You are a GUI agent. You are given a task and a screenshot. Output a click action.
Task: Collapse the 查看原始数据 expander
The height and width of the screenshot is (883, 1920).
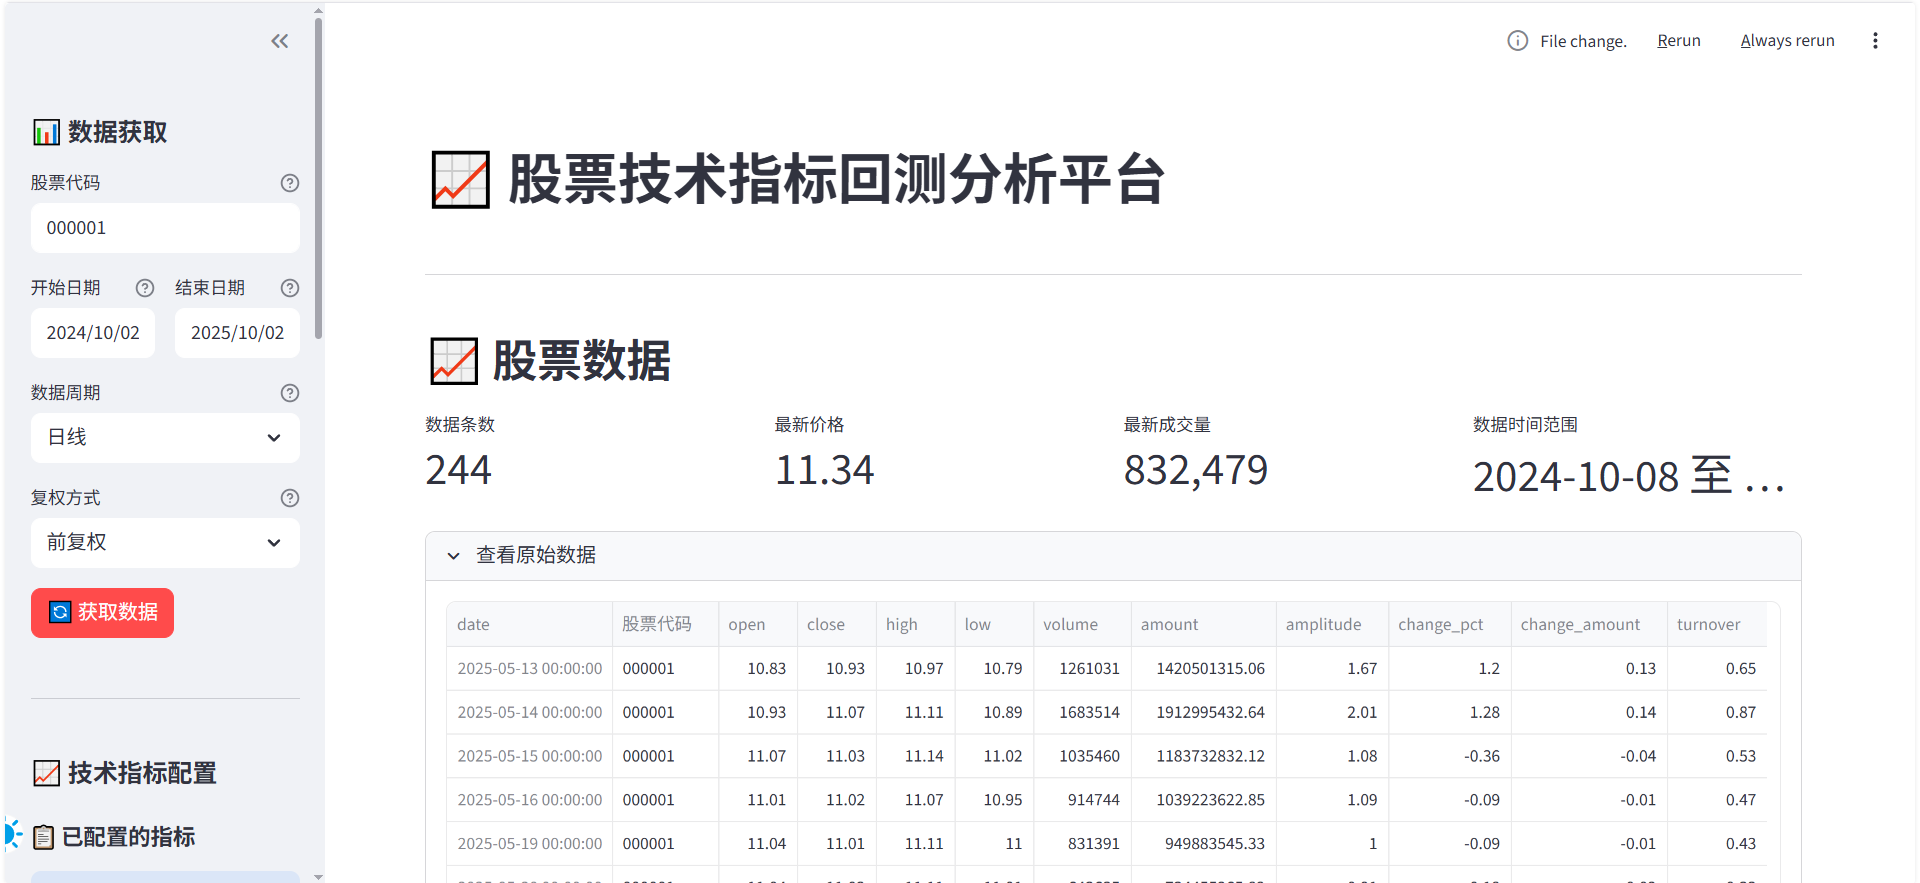click(1113, 555)
